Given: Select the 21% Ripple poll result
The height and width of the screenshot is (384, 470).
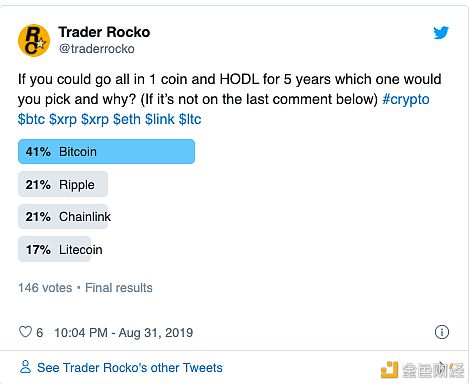Looking at the screenshot, I should pos(63,184).
